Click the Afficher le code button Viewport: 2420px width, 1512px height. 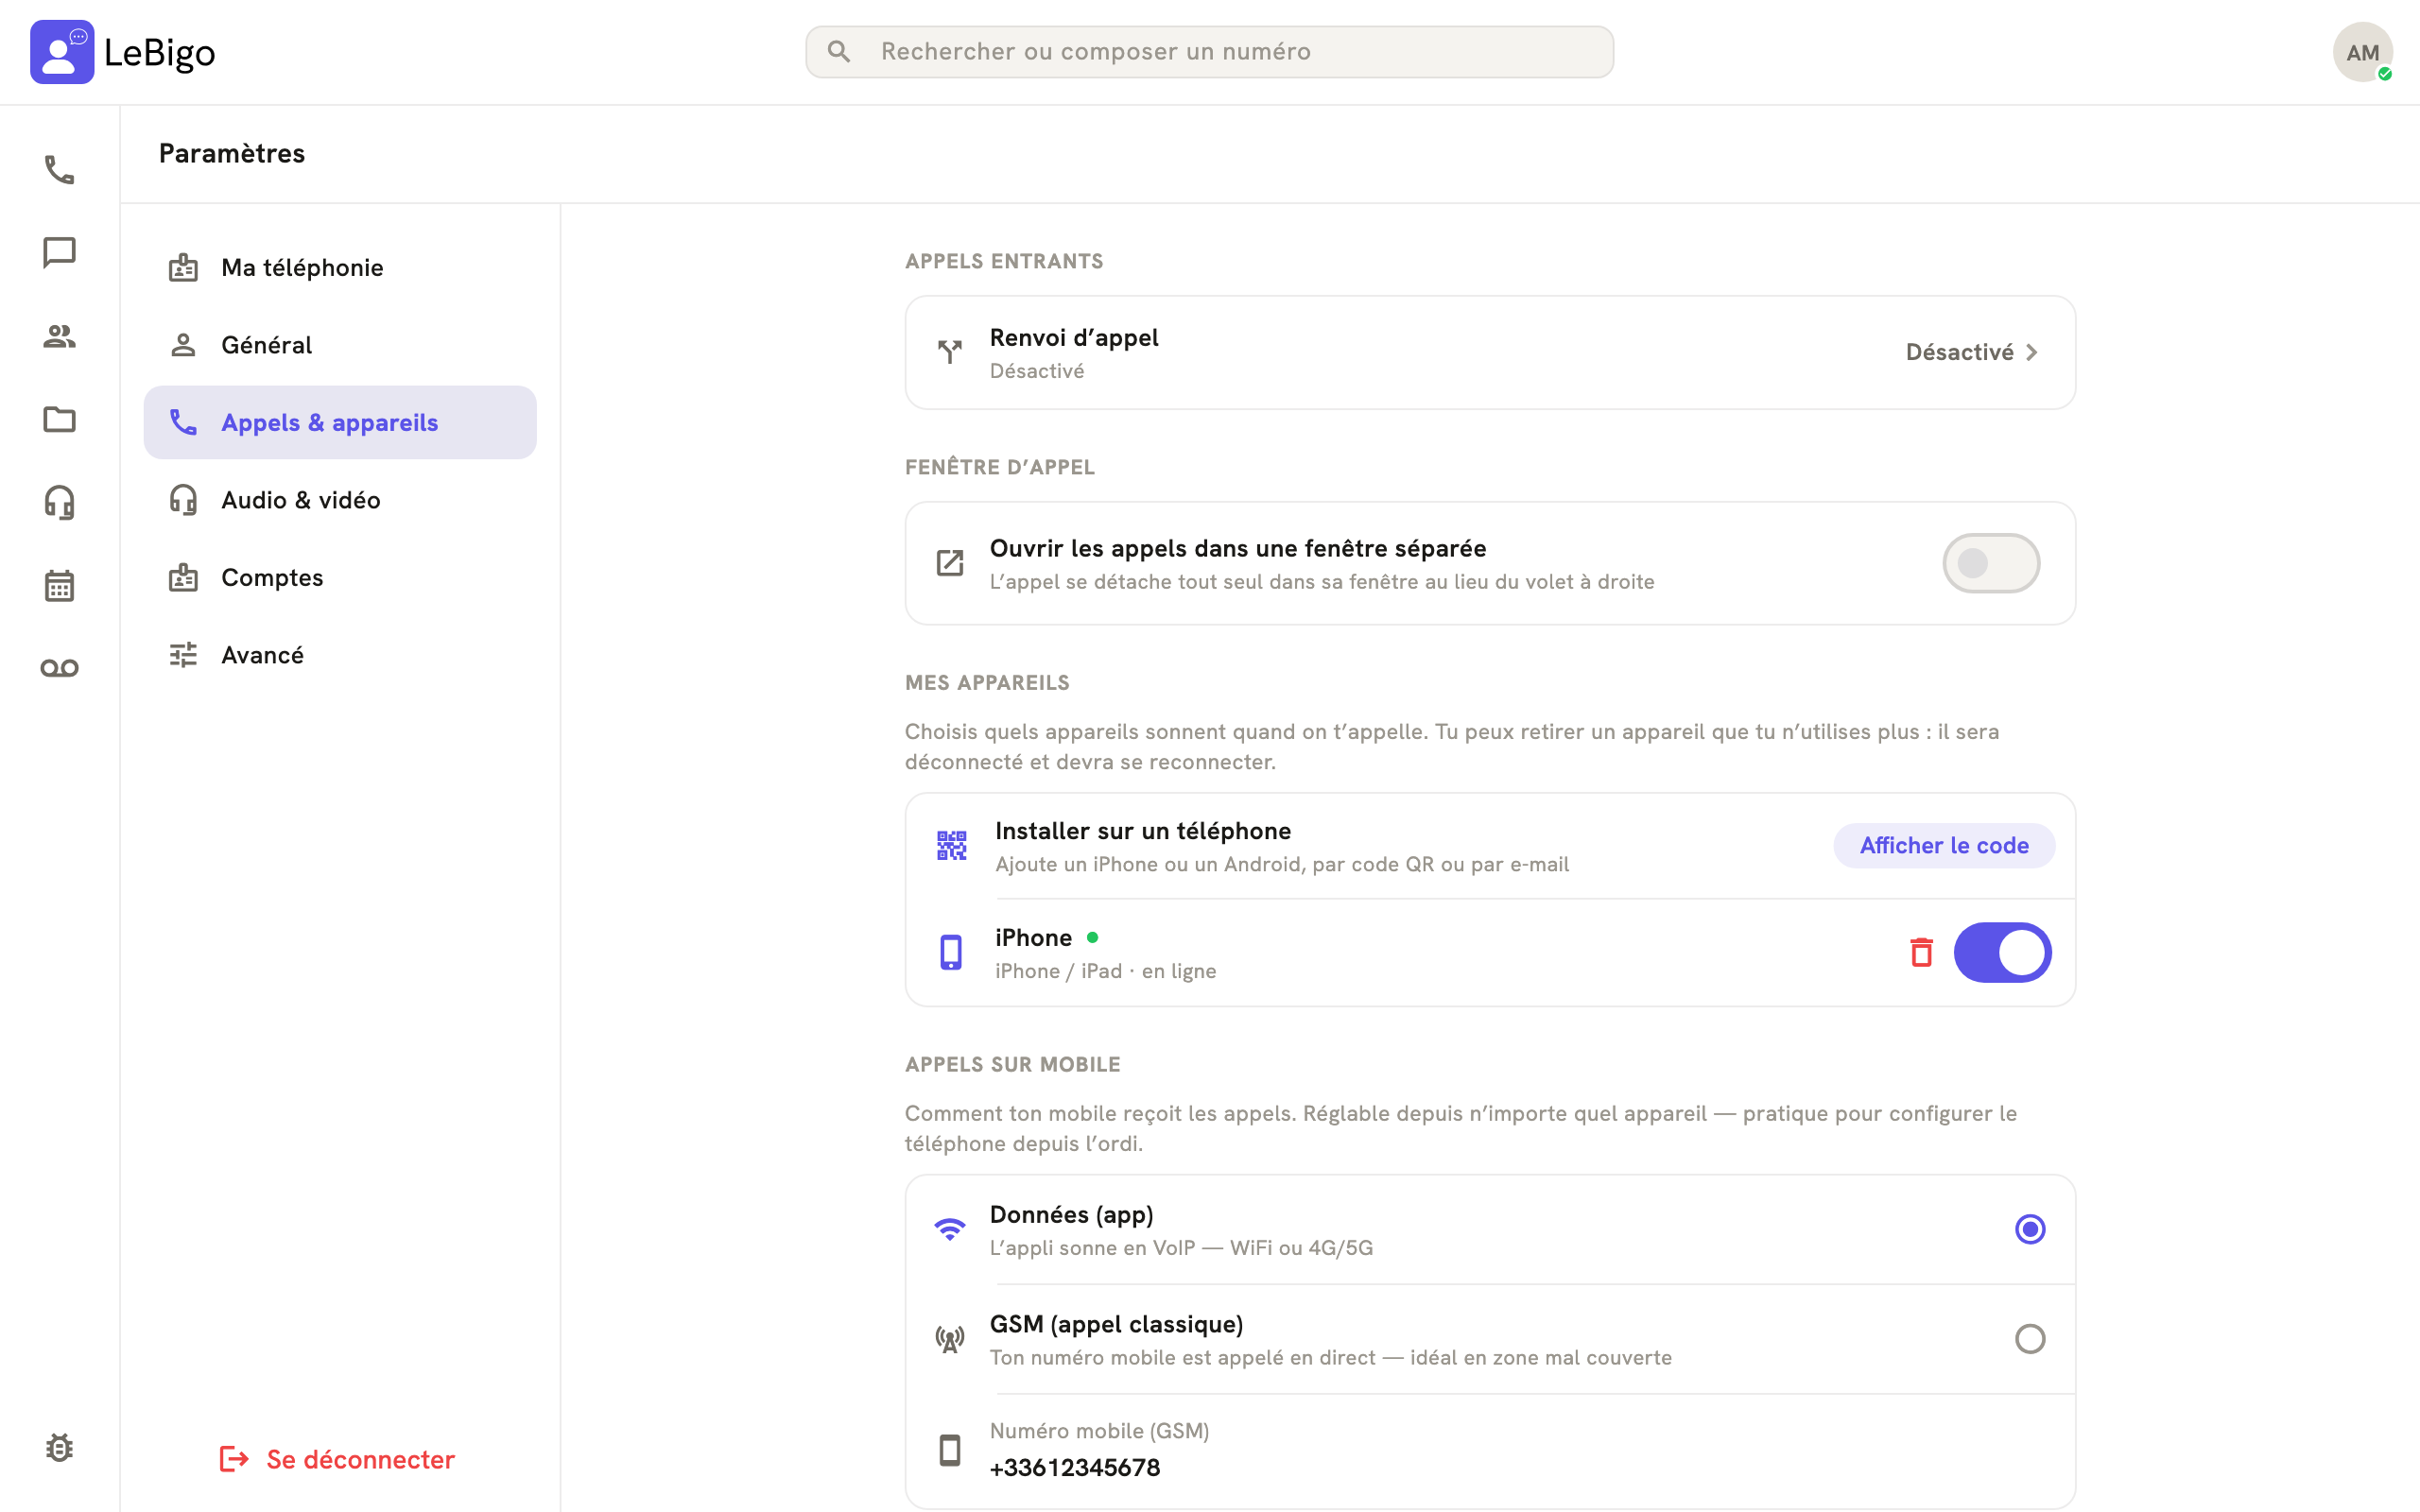click(x=1944, y=846)
